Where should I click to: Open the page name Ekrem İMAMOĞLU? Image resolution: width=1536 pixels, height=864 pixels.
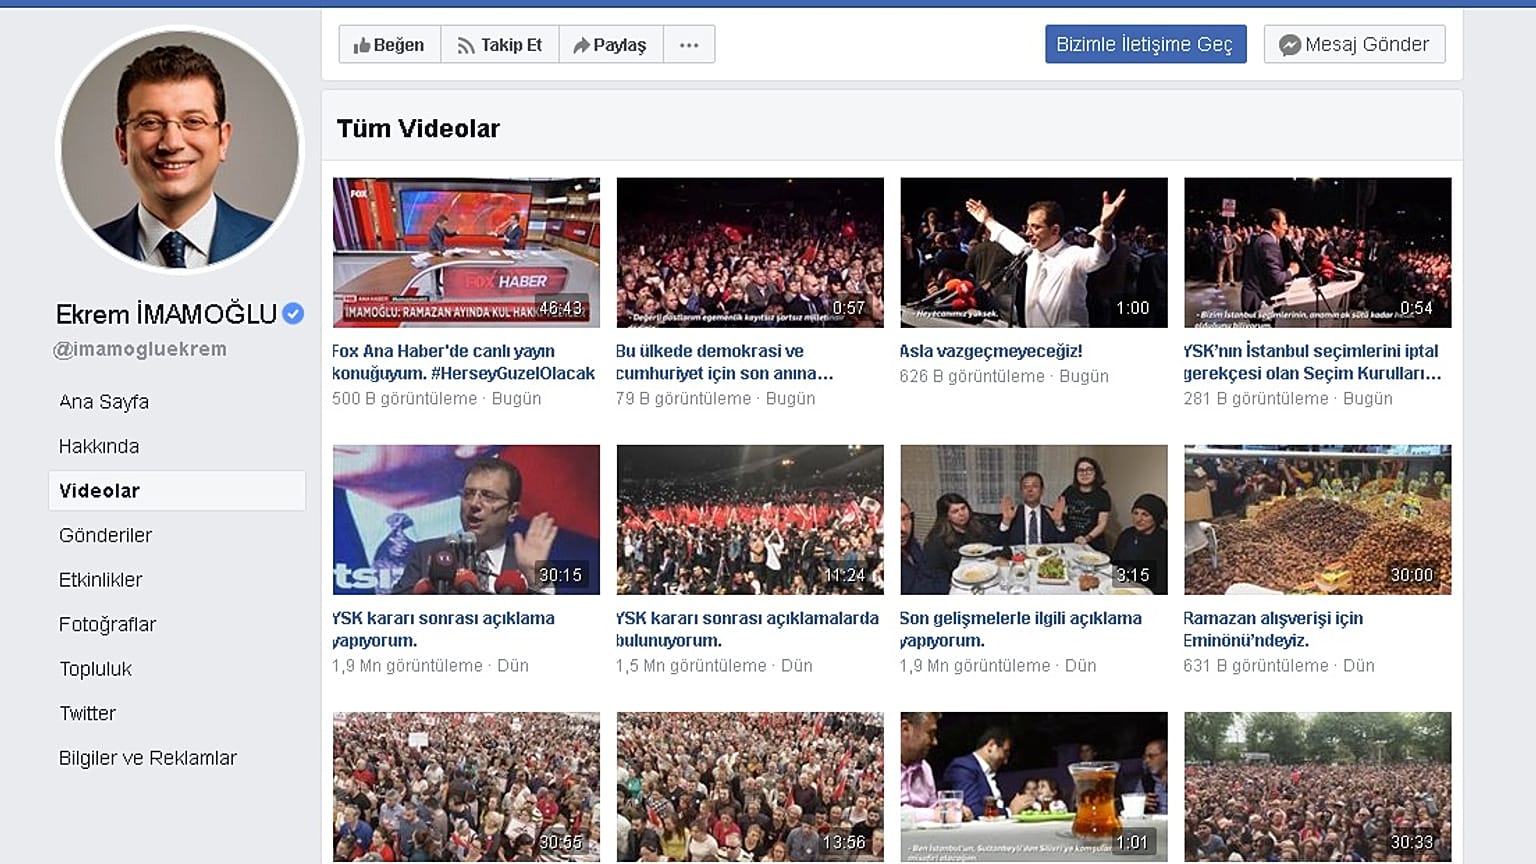pyautogui.click(x=166, y=314)
